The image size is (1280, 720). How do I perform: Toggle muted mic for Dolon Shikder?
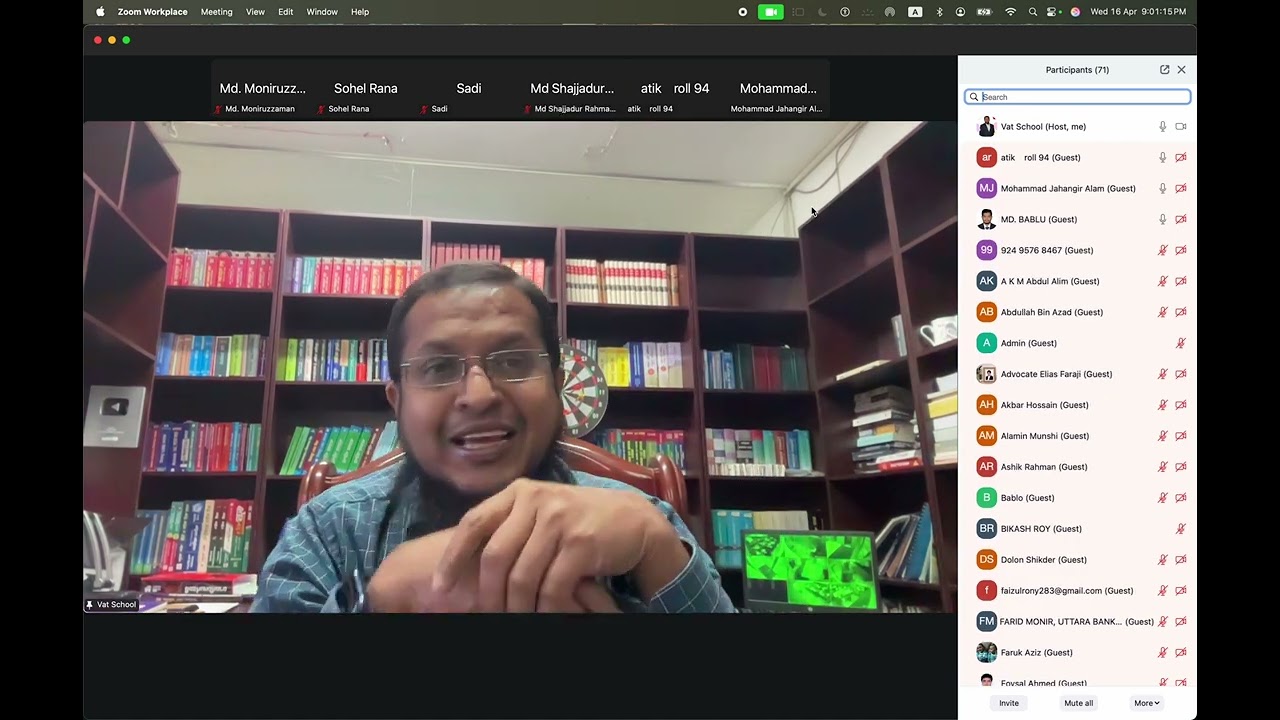click(1162, 560)
